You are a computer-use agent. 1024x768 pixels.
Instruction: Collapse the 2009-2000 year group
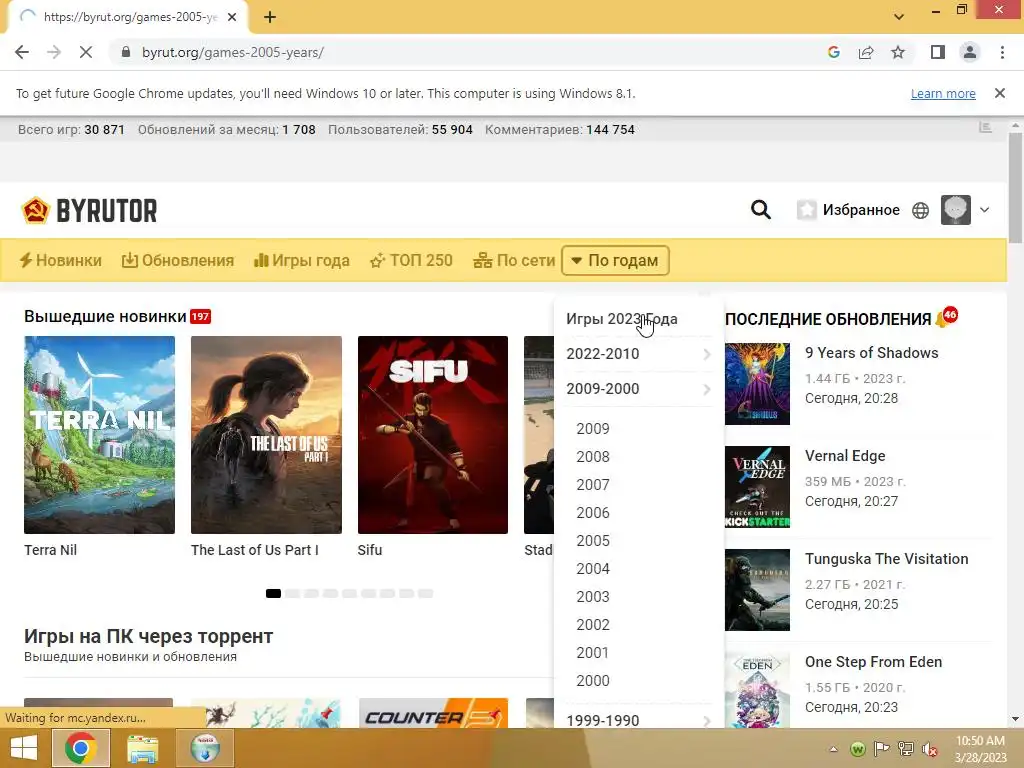tap(638, 389)
